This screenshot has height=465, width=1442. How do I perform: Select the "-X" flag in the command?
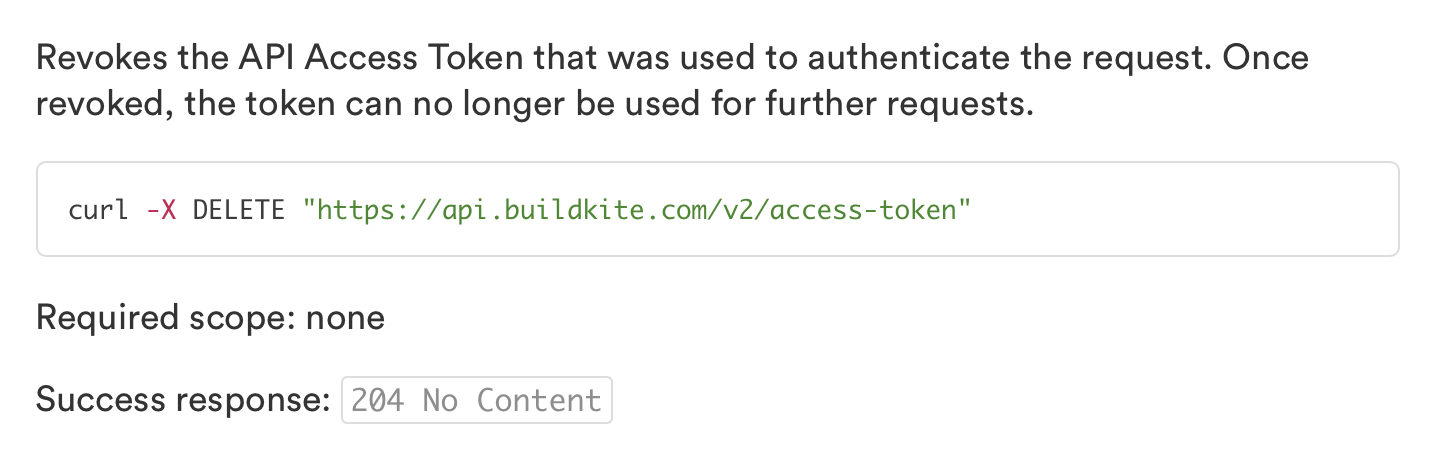[x=160, y=210]
